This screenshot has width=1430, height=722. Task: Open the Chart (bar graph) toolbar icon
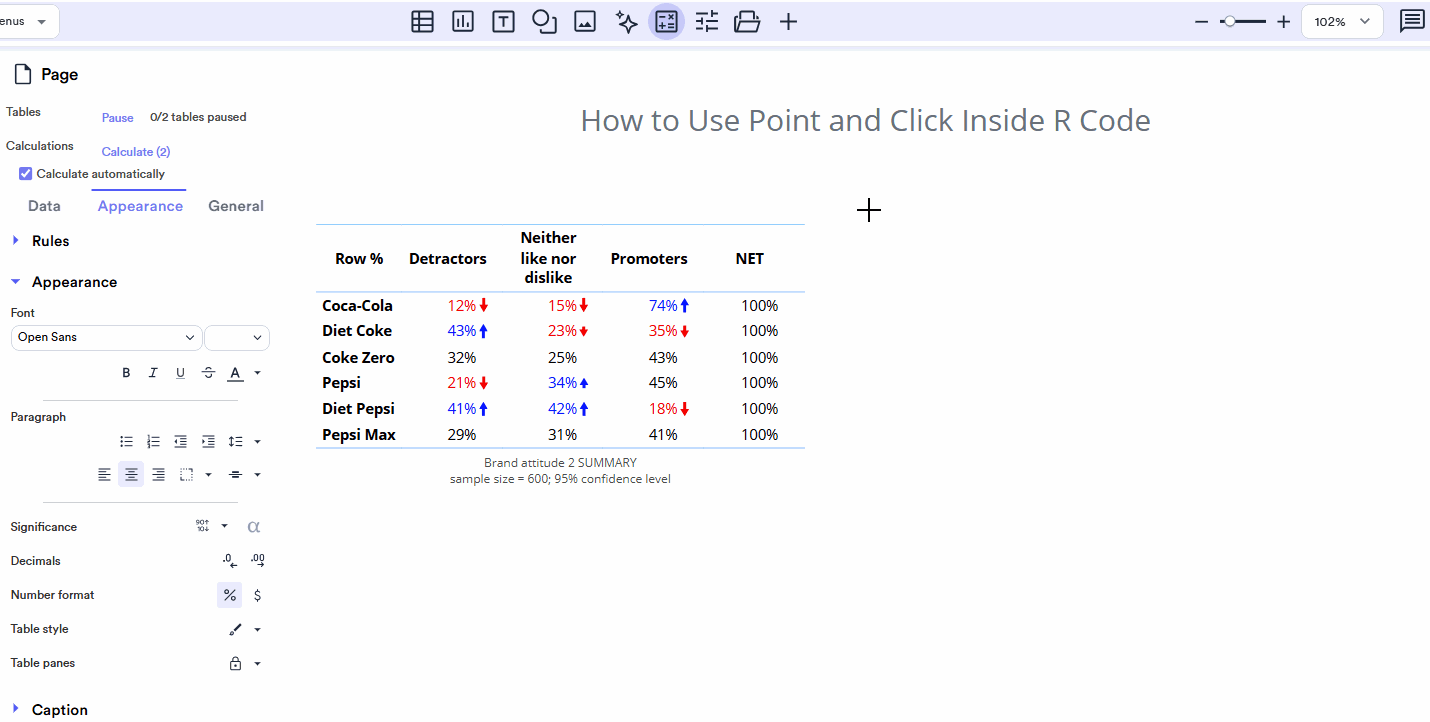pyautogui.click(x=463, y=21)
